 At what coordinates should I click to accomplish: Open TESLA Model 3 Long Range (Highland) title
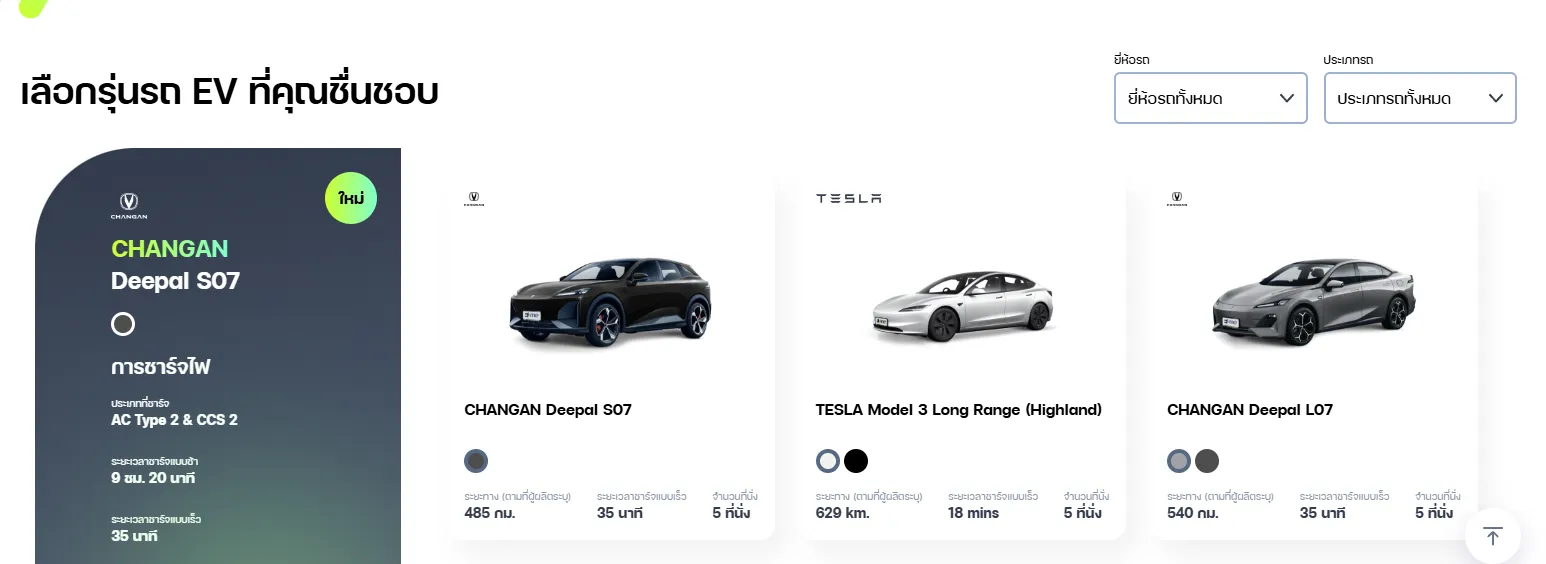(958, 410)
